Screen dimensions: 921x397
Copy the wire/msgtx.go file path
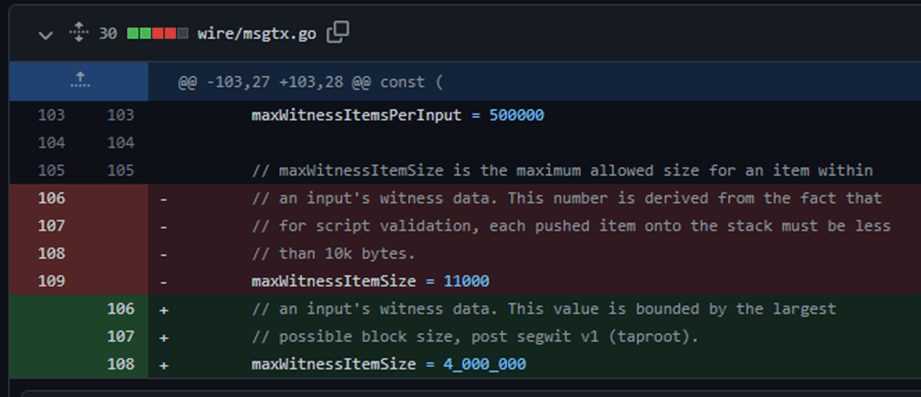338,32
